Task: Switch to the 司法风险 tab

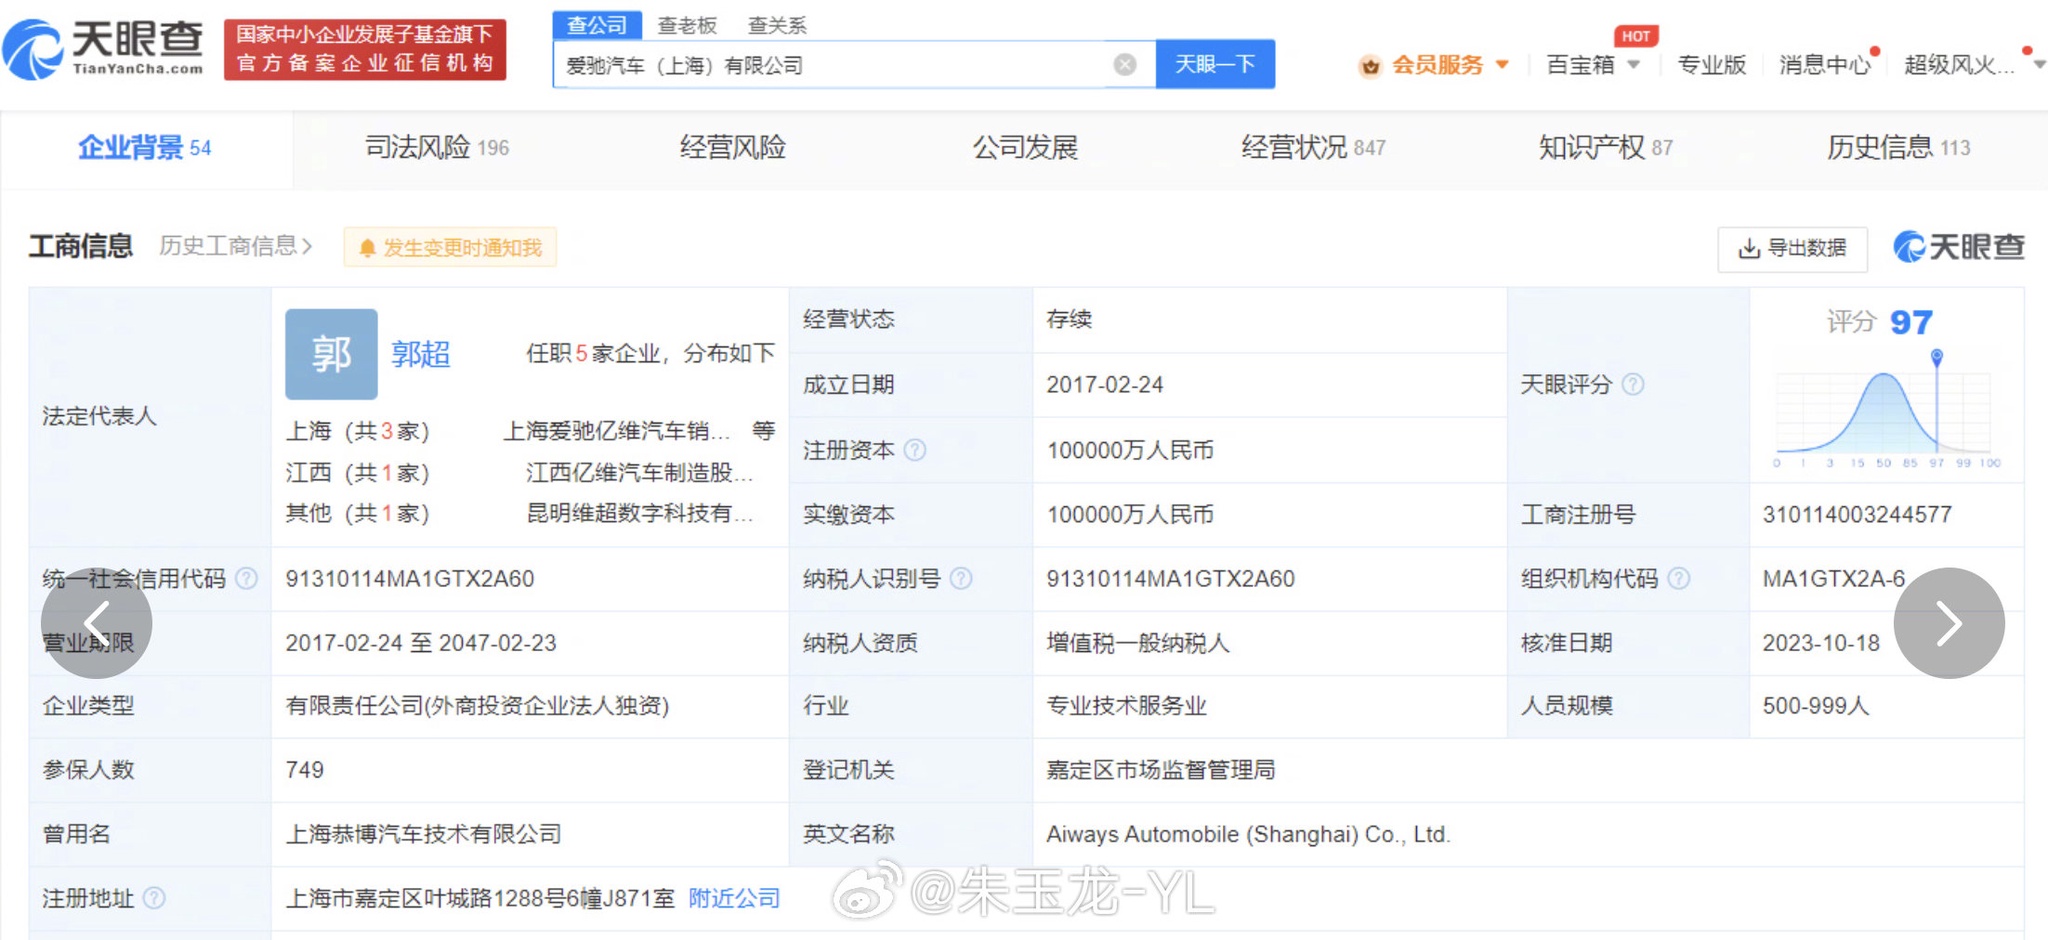Action: coord(436,148)
